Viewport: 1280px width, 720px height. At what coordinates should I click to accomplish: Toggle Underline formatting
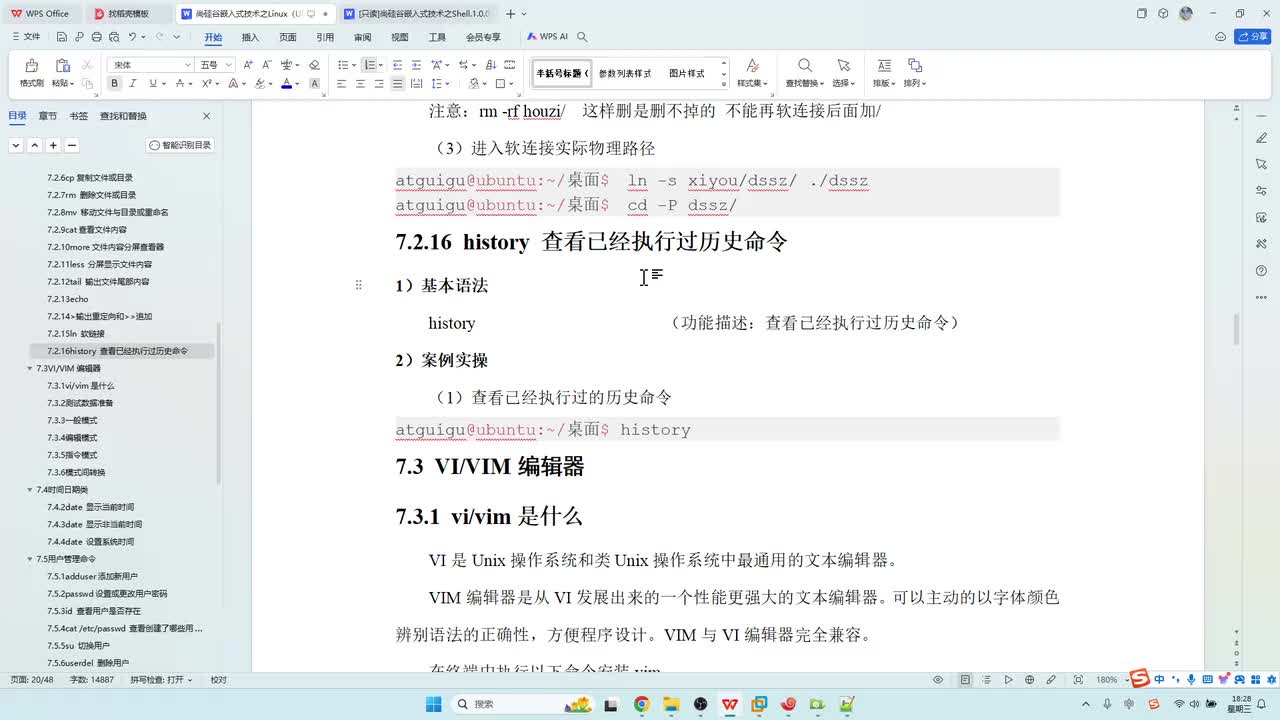click(152, 84)
